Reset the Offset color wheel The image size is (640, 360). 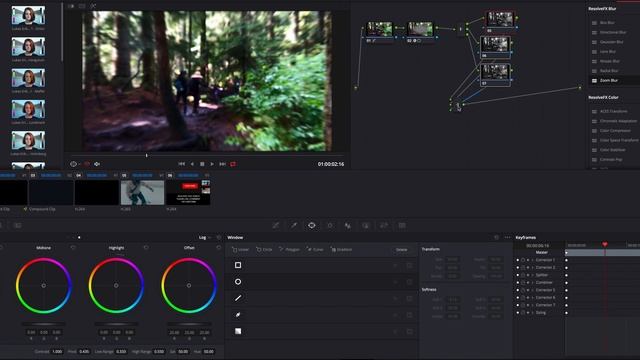pyautogui.click(x=219, y=248)
